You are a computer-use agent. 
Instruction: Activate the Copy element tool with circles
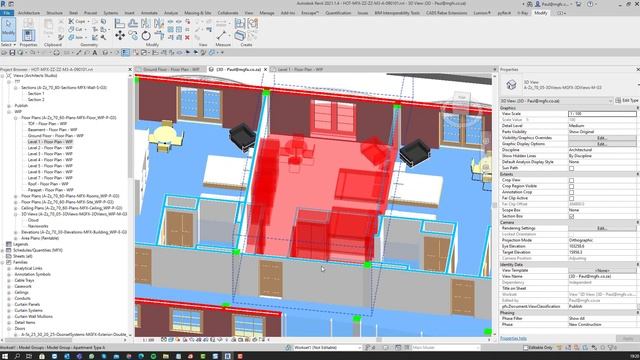(x=133, y=36)
